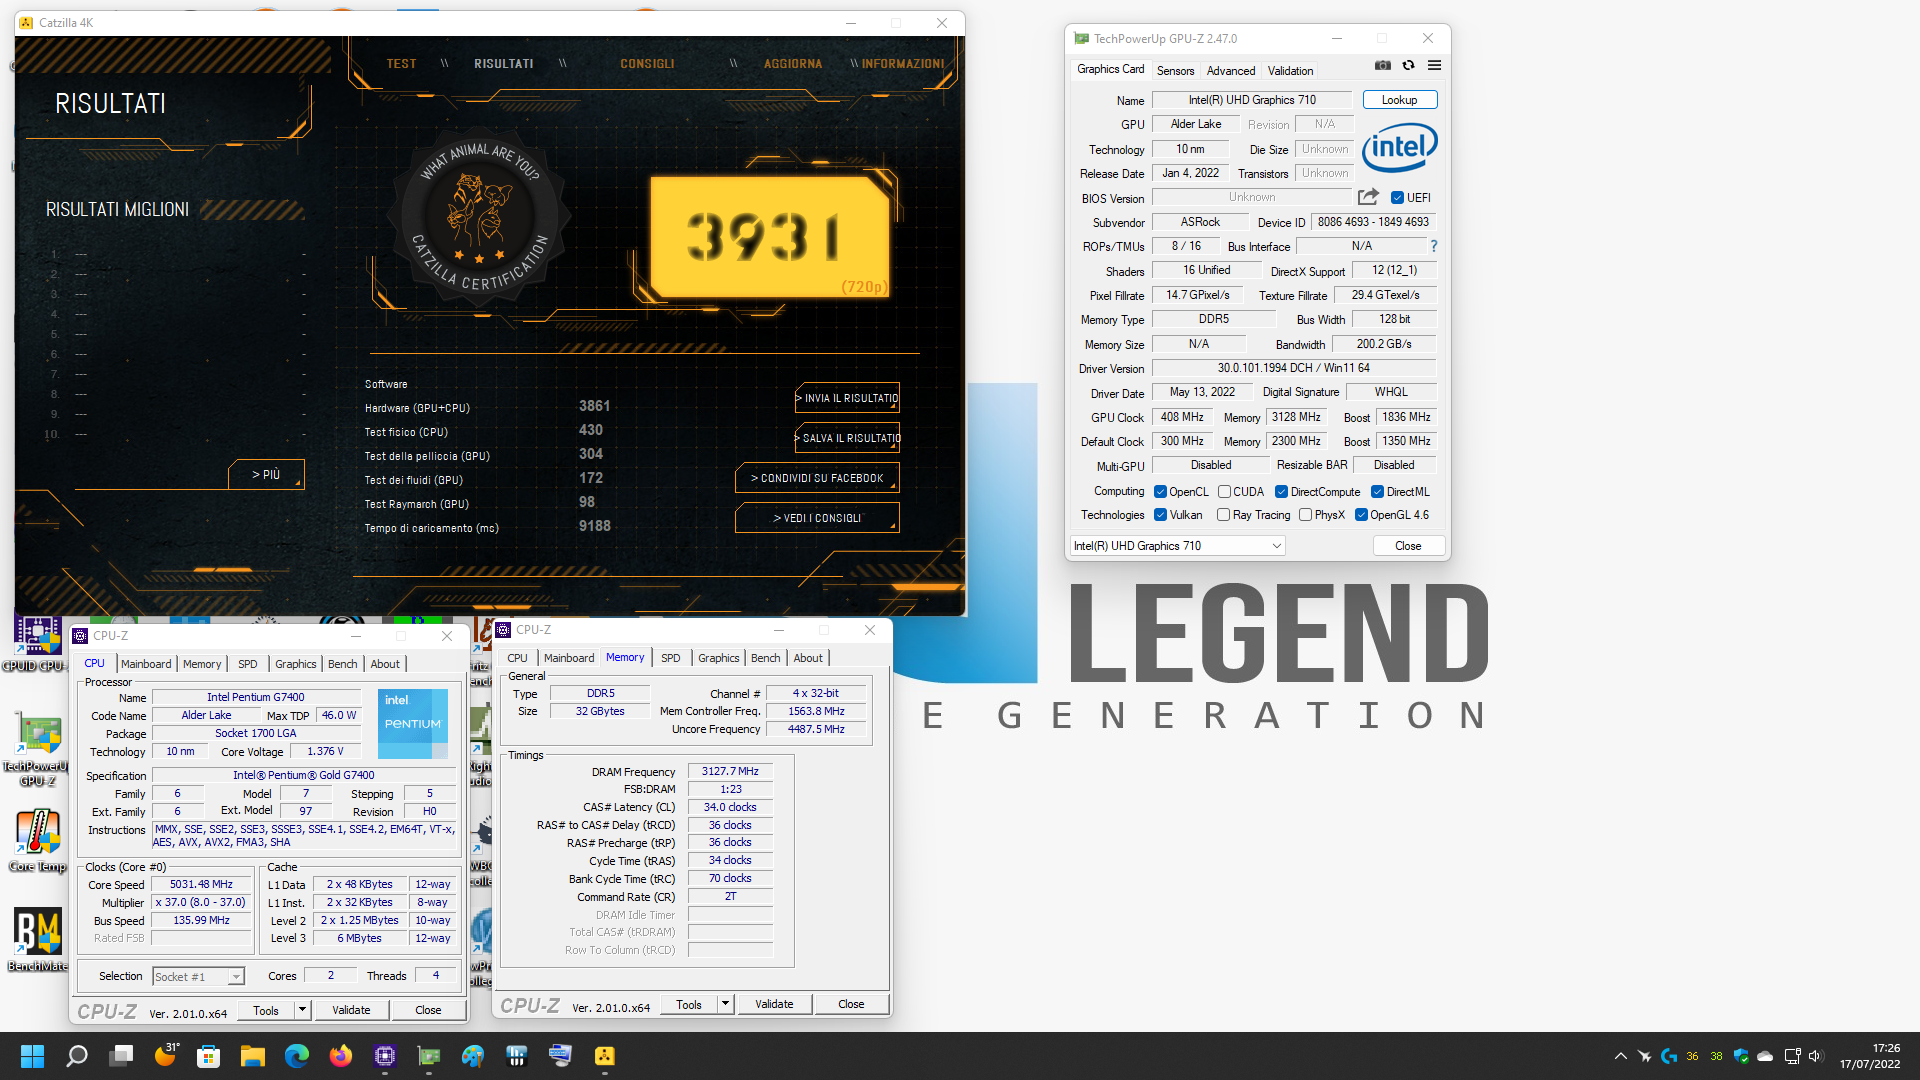Open the Windows Start menu
The width and height of the screenshot is (1920, 1080).
pyautogui.click(x=32, y=1056)
